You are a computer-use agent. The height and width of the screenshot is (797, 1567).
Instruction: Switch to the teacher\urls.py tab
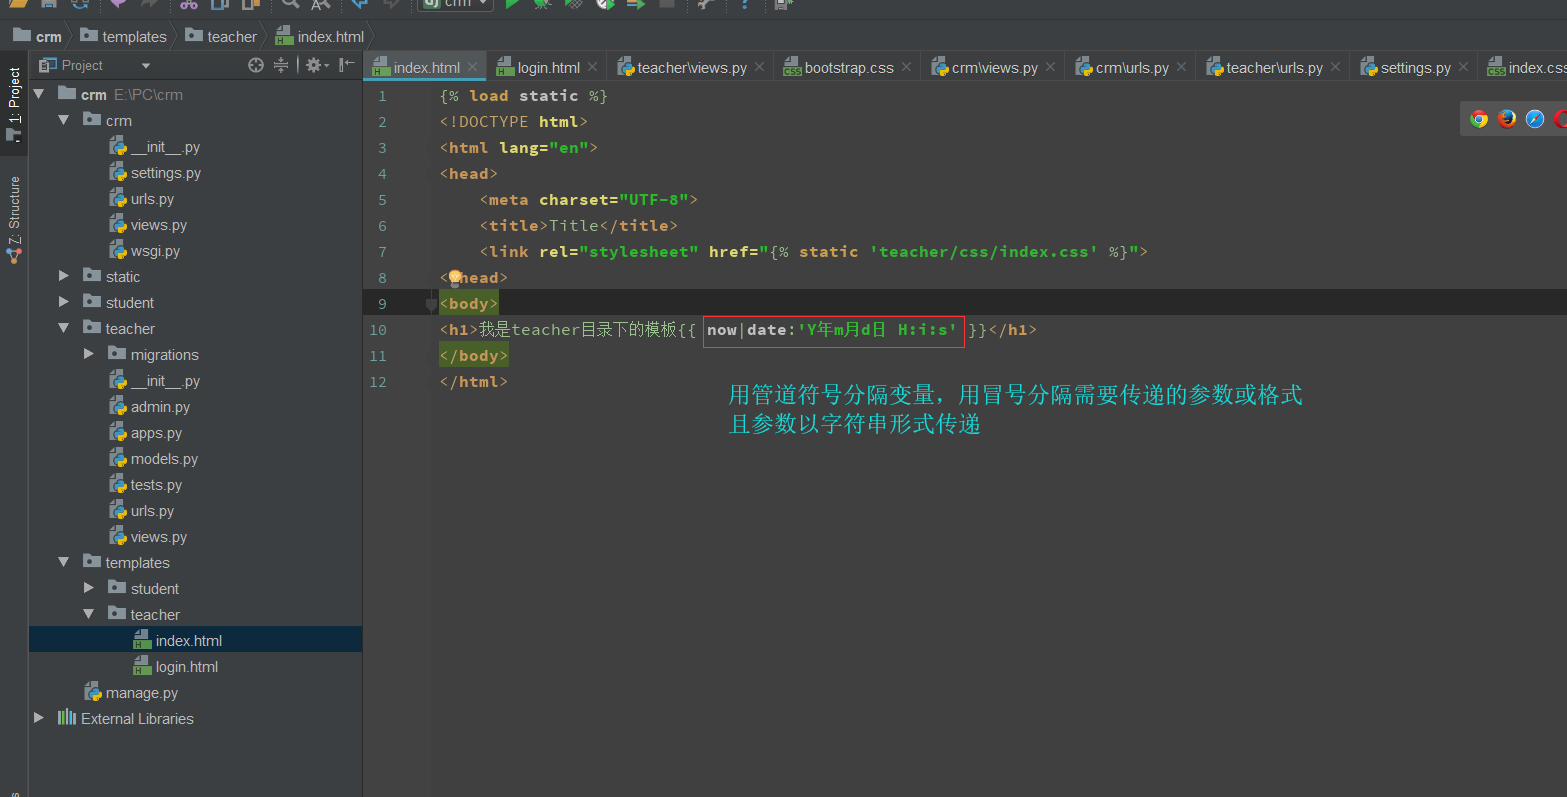click(x=1274, y=67)
